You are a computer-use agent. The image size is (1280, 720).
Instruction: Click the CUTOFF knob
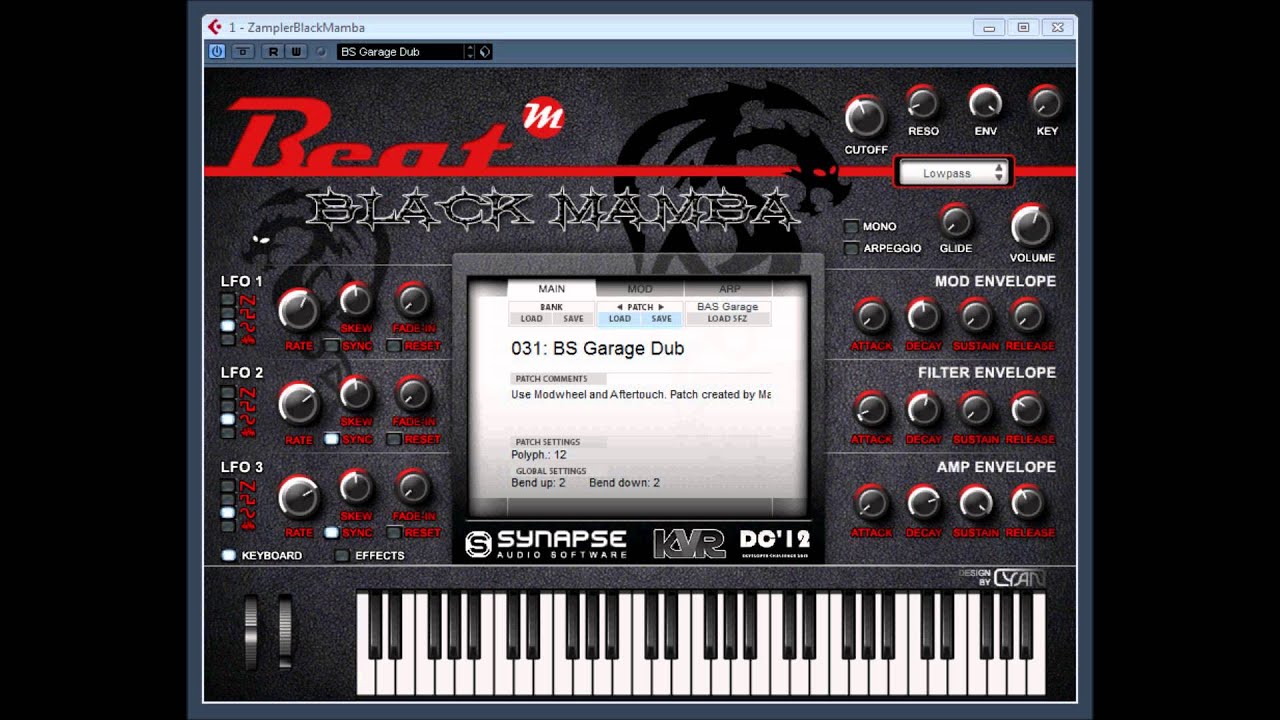click(865, 117)
